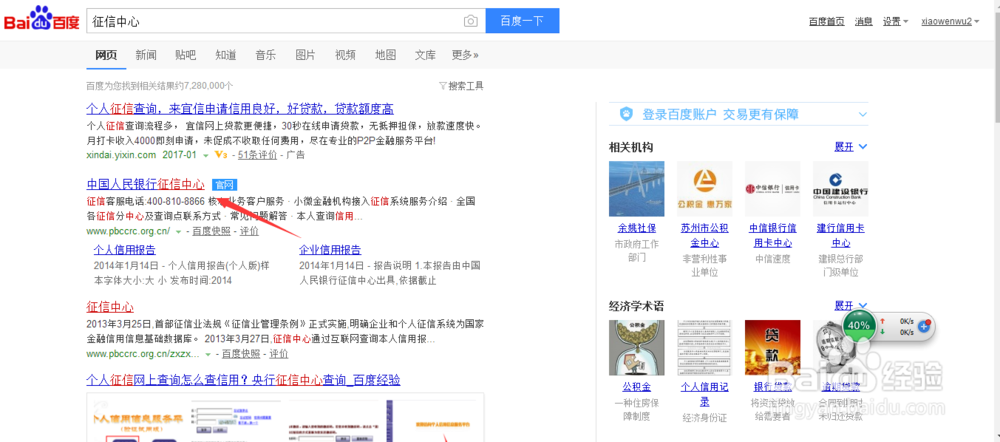Expand 相关机构 section with 展开
Screen dimensions: 1000x442
pos(851,147)
